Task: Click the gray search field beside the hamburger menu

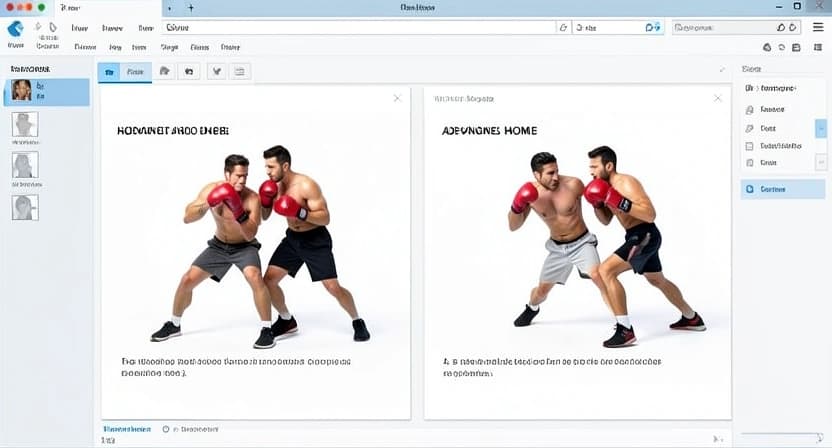Action: (736, 28)
